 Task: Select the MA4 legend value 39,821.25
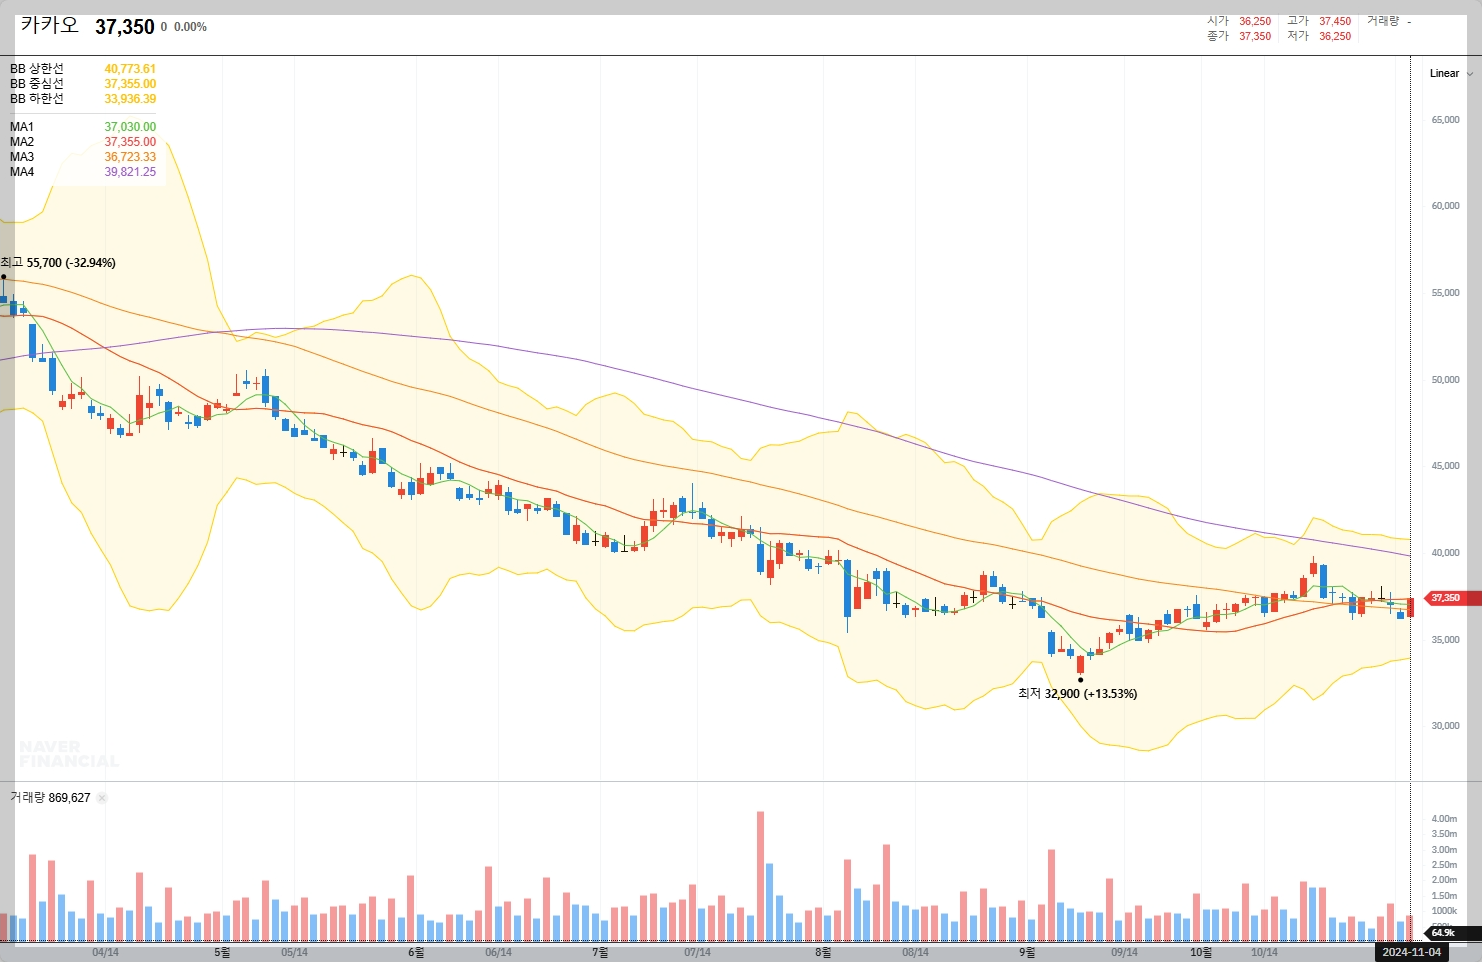coord(130,172)
